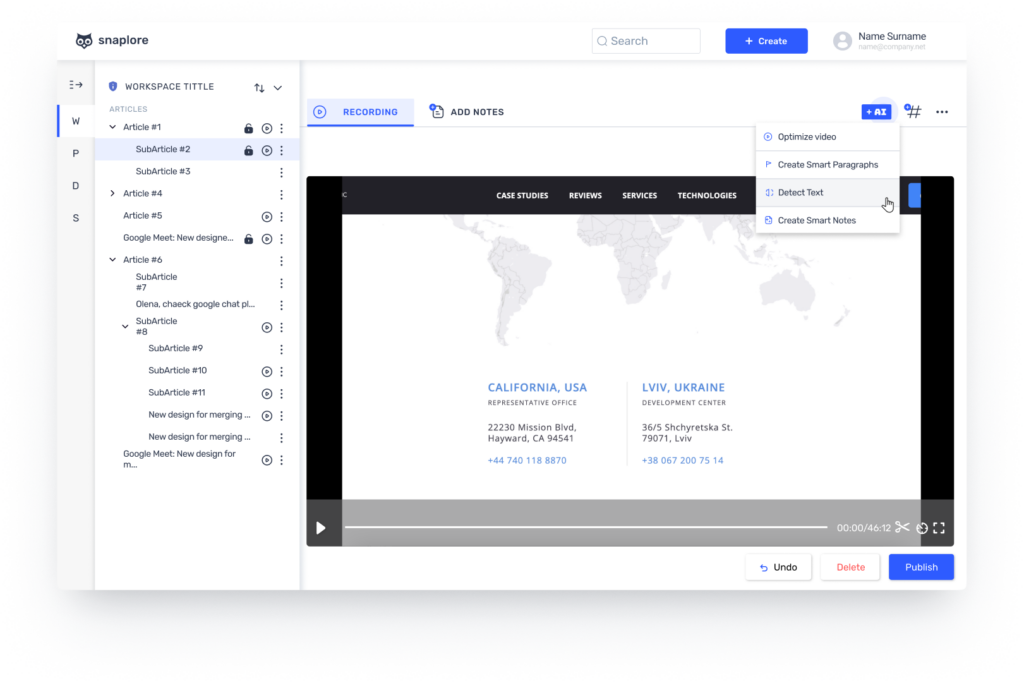Expand the Article #4 tree node

pyautogui.click(x=112, y=193)
